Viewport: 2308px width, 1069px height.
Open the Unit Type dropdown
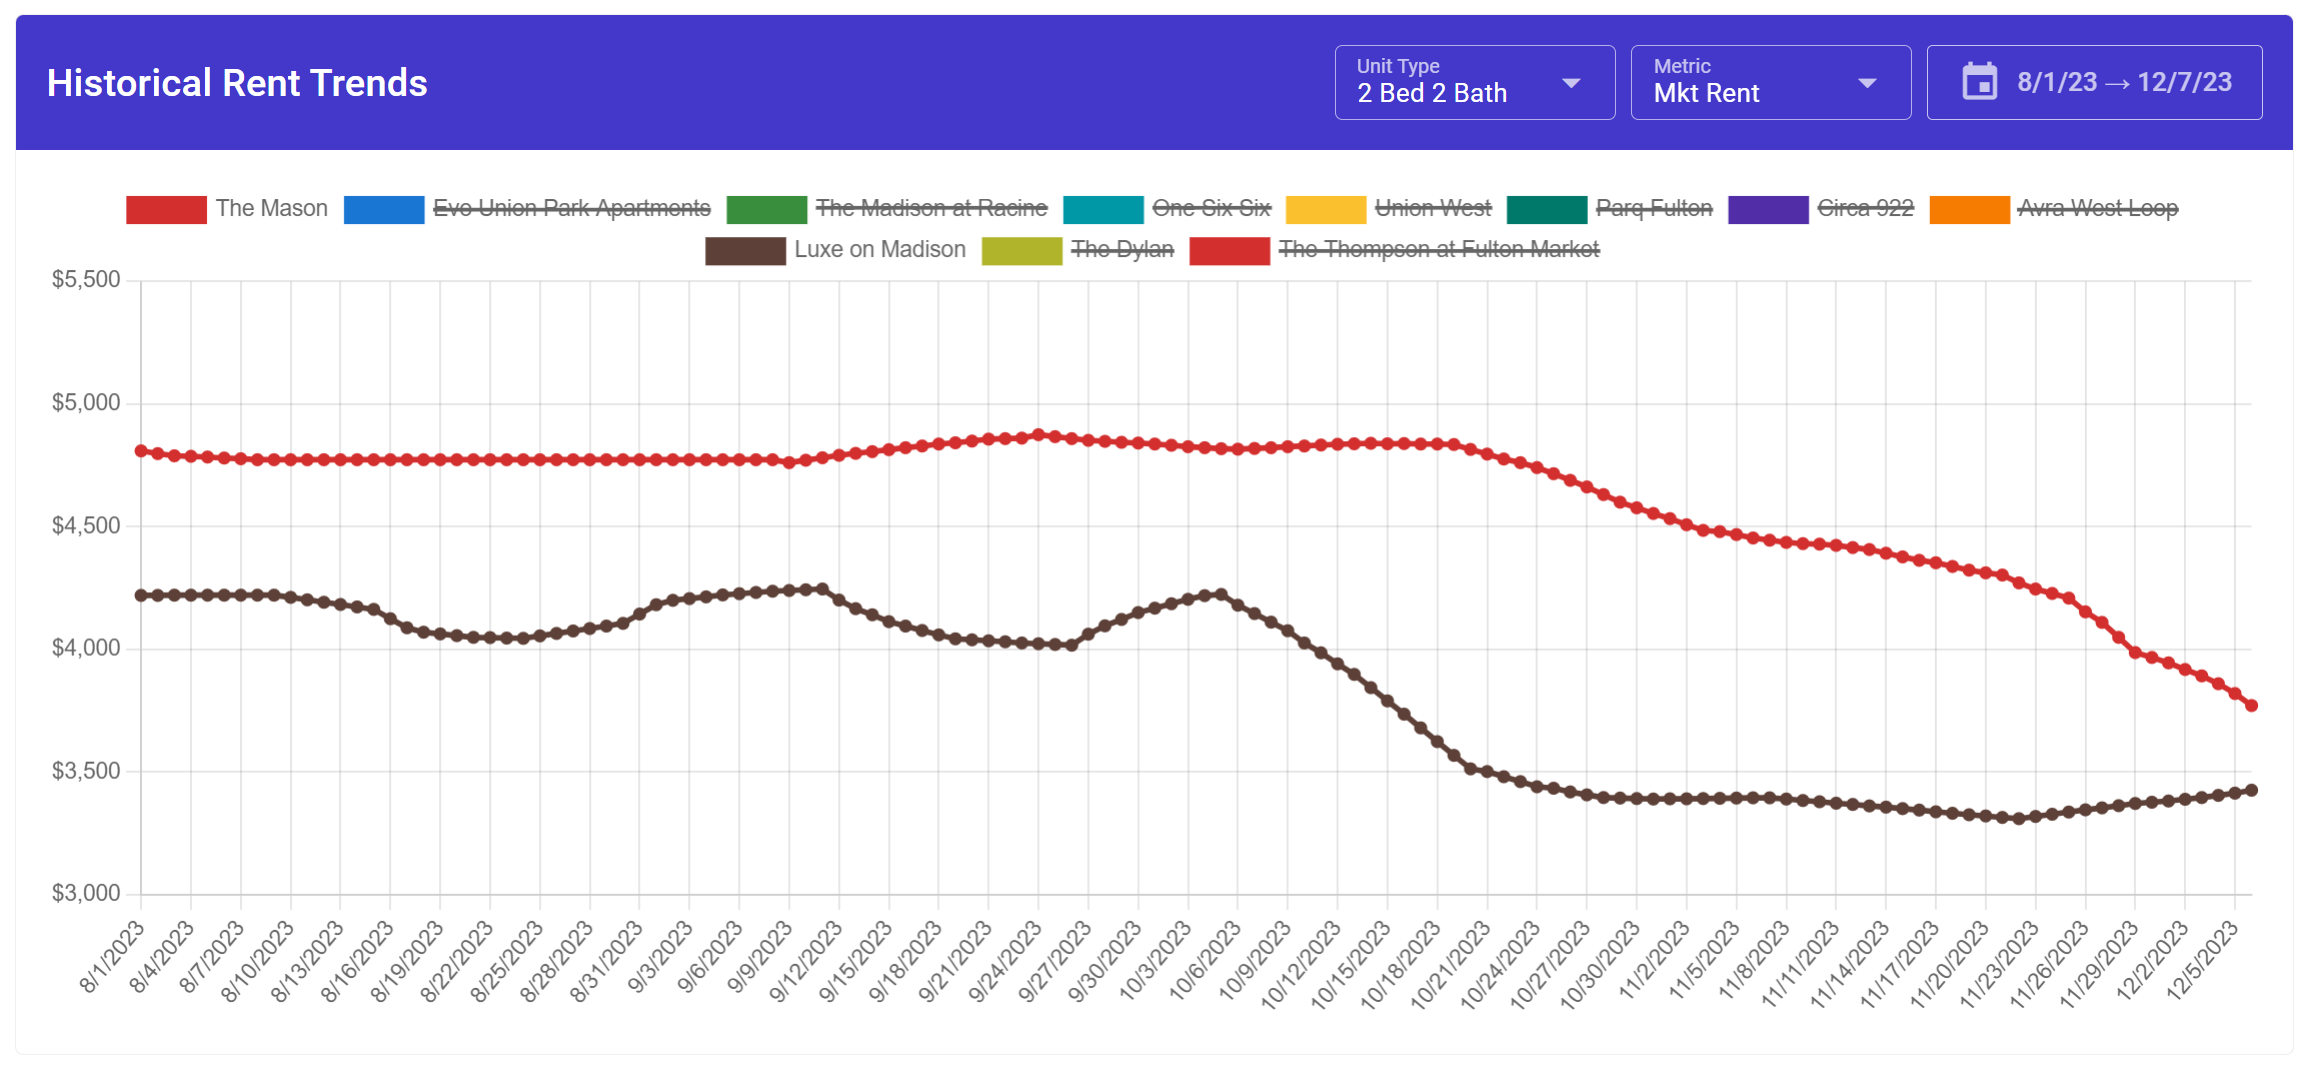(x=1473, y=82)
